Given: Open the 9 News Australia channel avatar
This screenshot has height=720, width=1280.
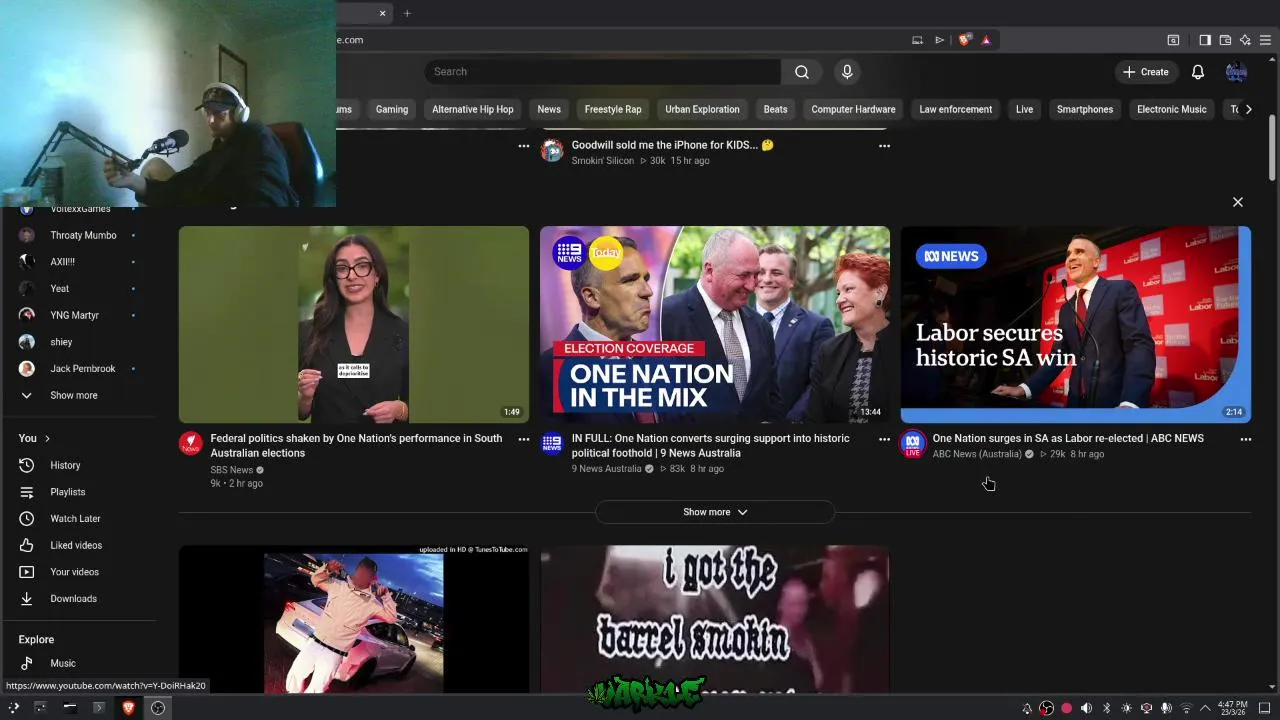Looking at the screenshot, I should pos(552,443).
